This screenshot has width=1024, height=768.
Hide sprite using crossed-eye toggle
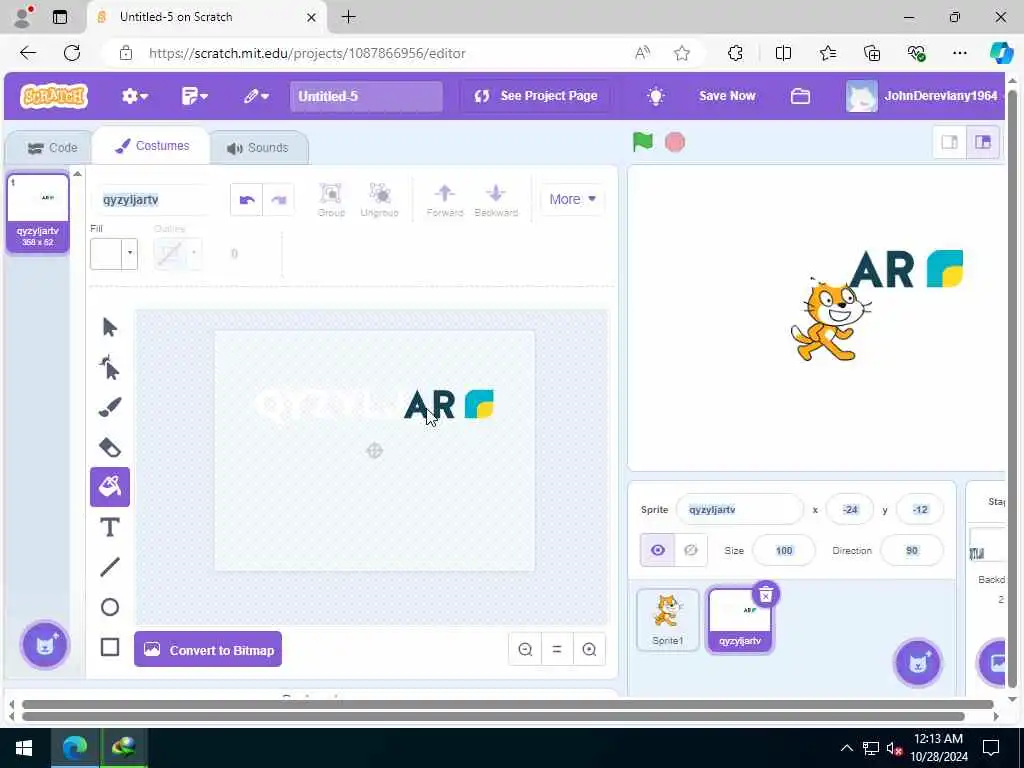coord(691,551)
